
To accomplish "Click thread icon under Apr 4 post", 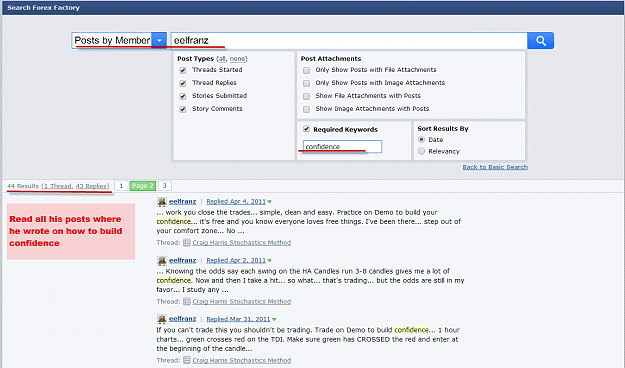I will (187, 242).
